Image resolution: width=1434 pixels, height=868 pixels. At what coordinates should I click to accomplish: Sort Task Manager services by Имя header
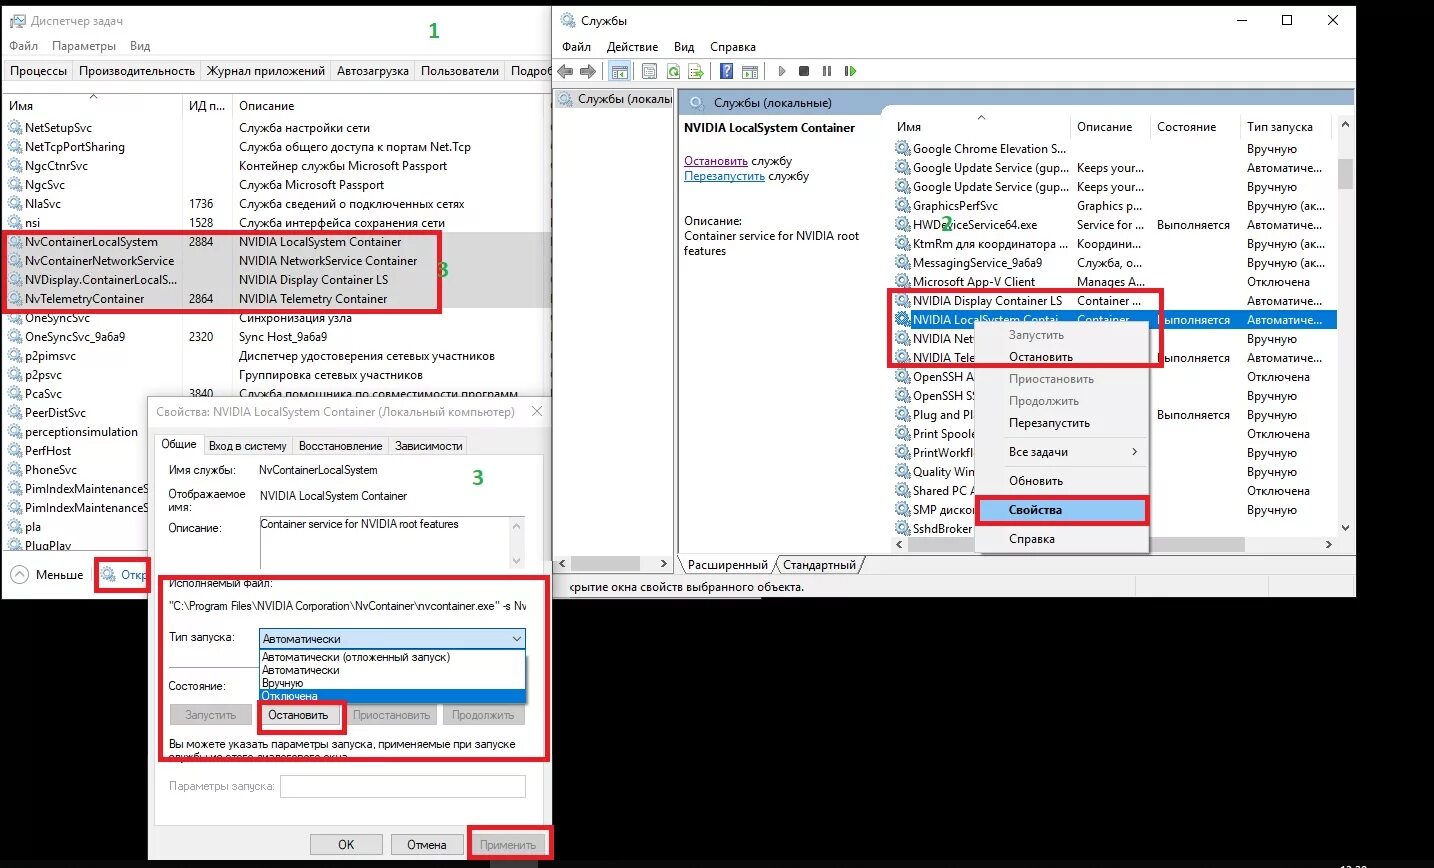(x=93, y=105)
